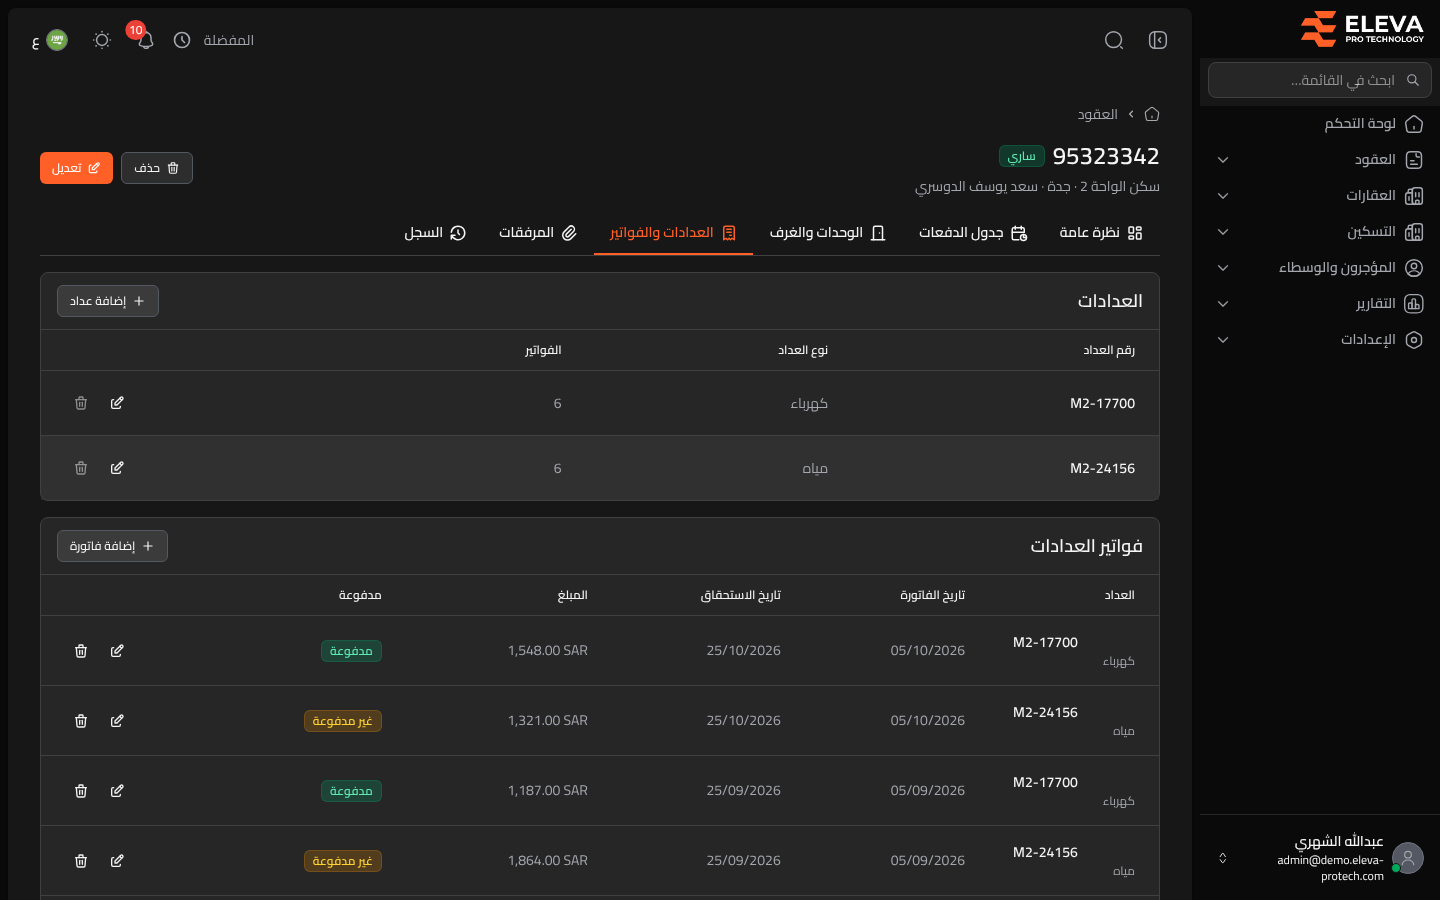This screenshot has height=900, width=1440.
Task: Click the orange تعديل button
Action: pyautogui.click(x=76, y=168)
